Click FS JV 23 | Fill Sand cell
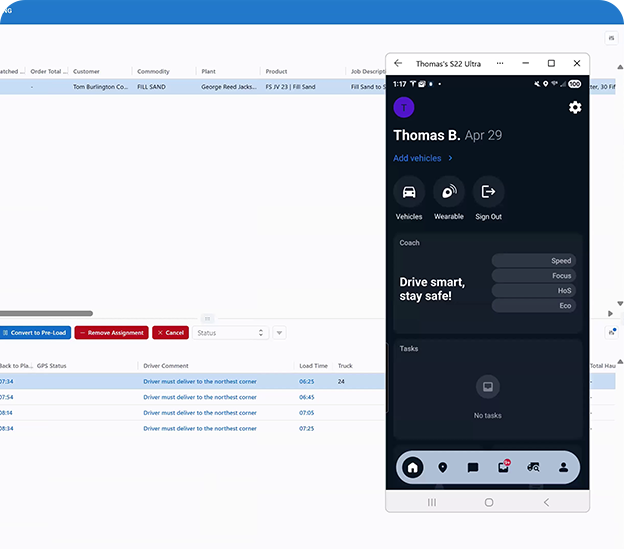This screenshot has width=624, height=549. (x=291, y=87)
